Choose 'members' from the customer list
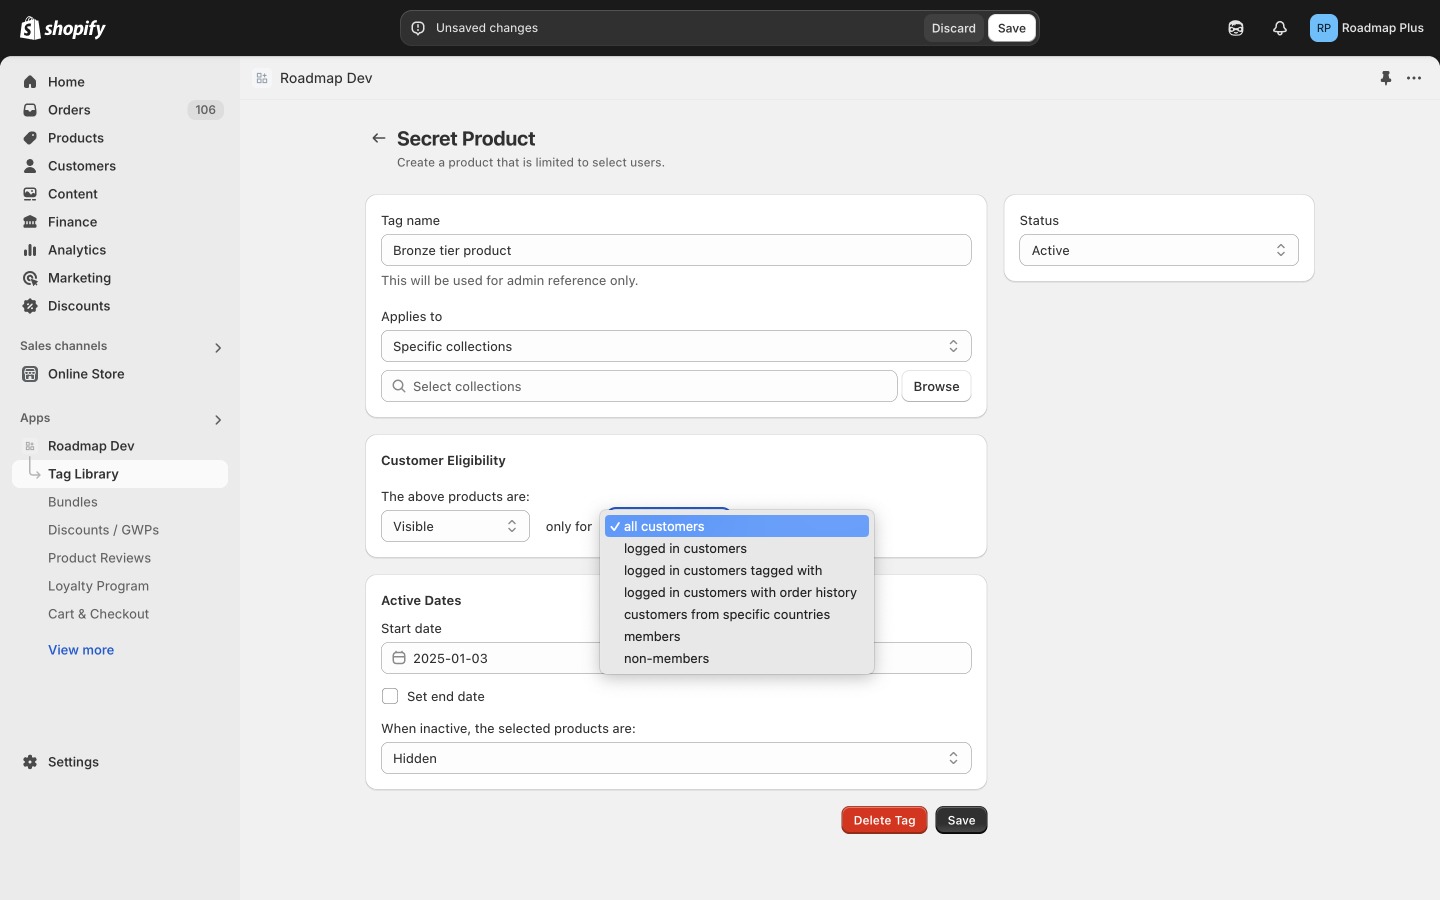The width and height of the screenshot is (1440, 900). click(652, 636)
